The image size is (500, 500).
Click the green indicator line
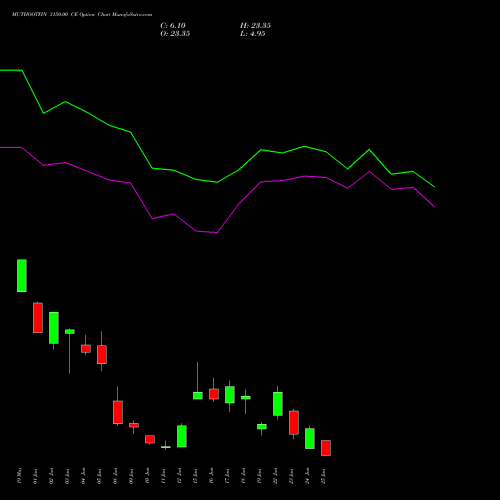[x=217, y=182]
